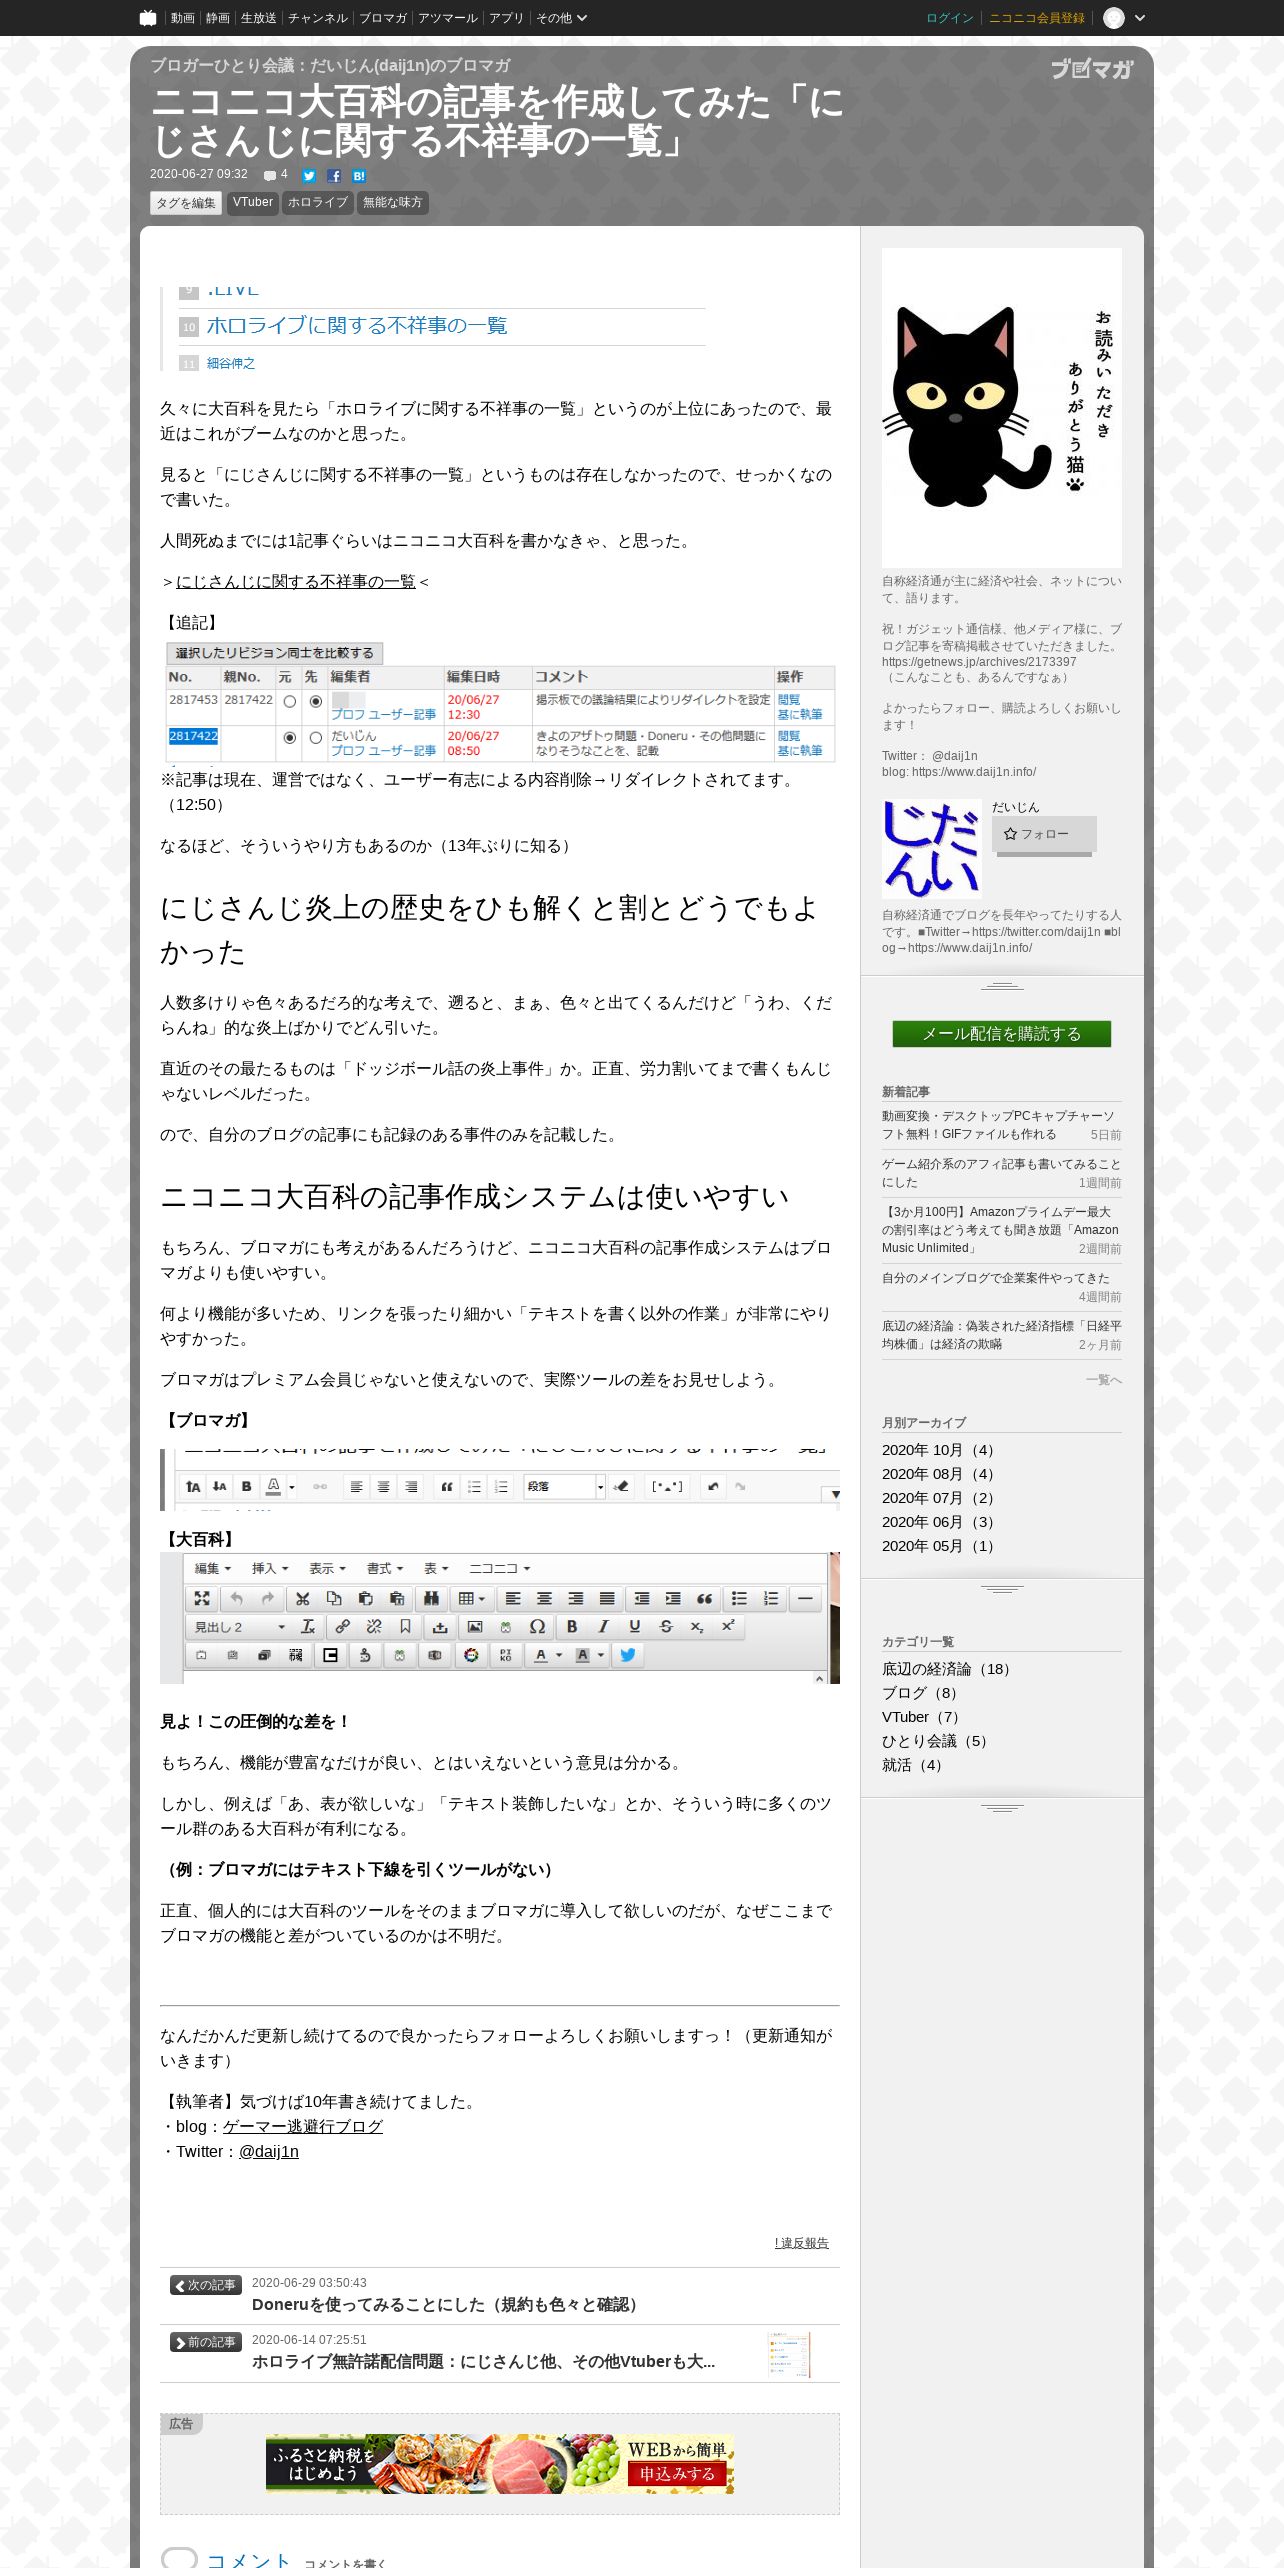The image size is (1284, 2568).
Task: Select 元 radio in revision row 2817422
Action: [x=290, y=737]
